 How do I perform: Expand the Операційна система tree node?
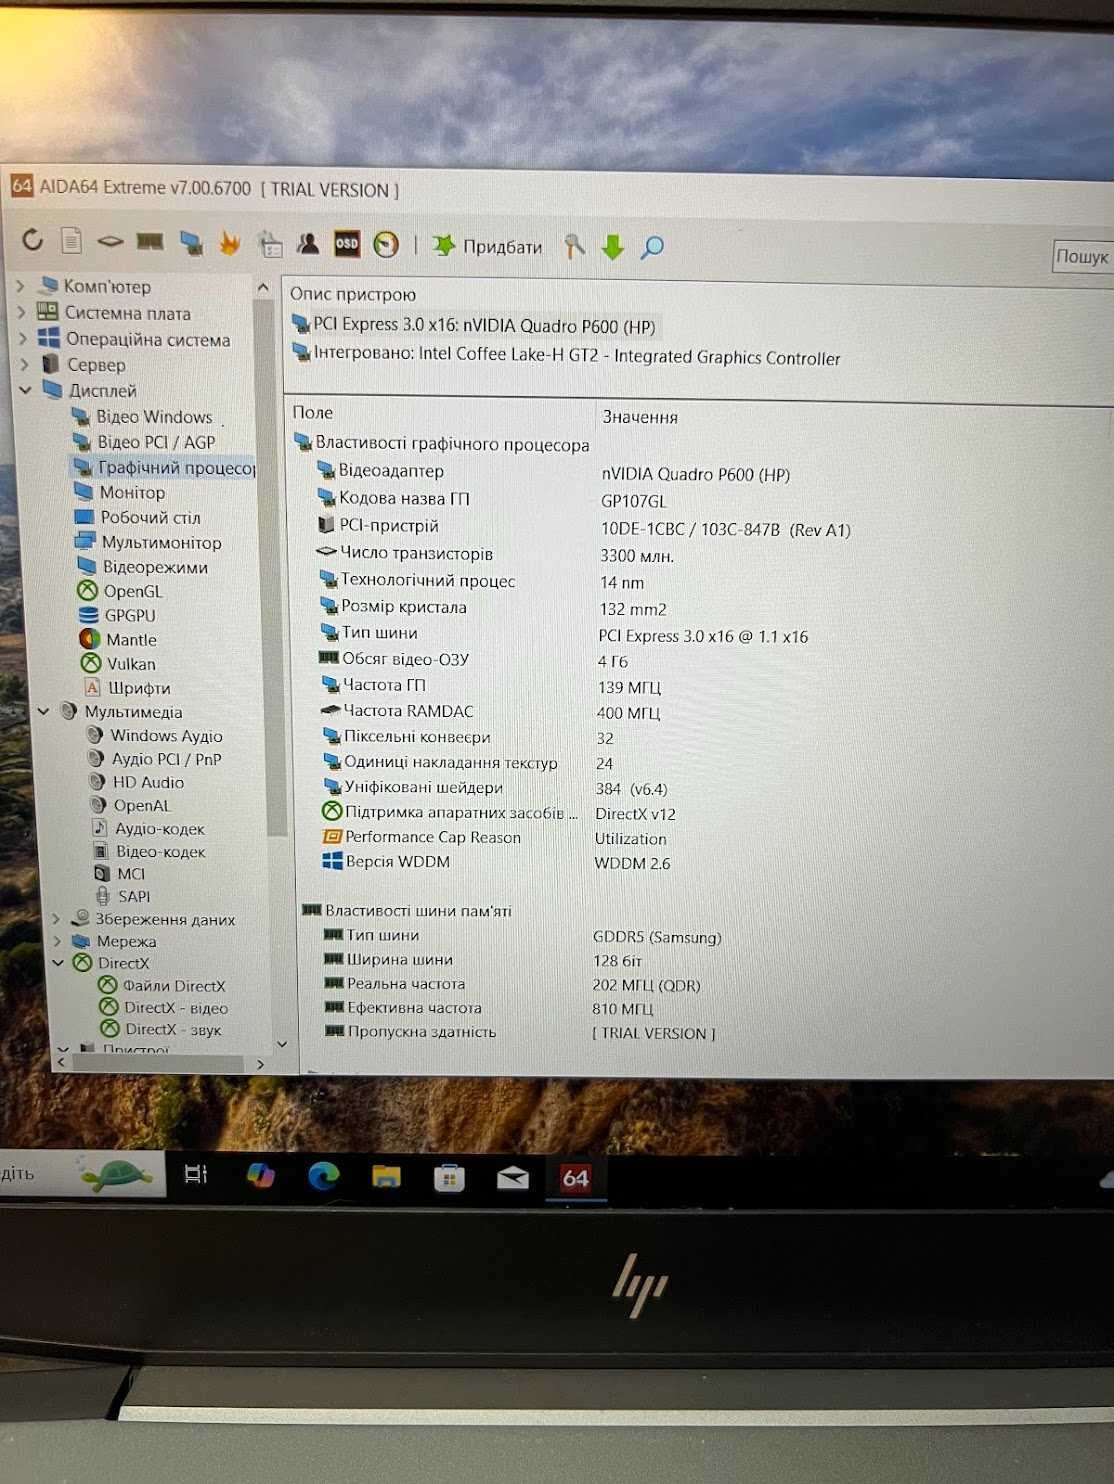pyautogui.click(x=22, y=338)
